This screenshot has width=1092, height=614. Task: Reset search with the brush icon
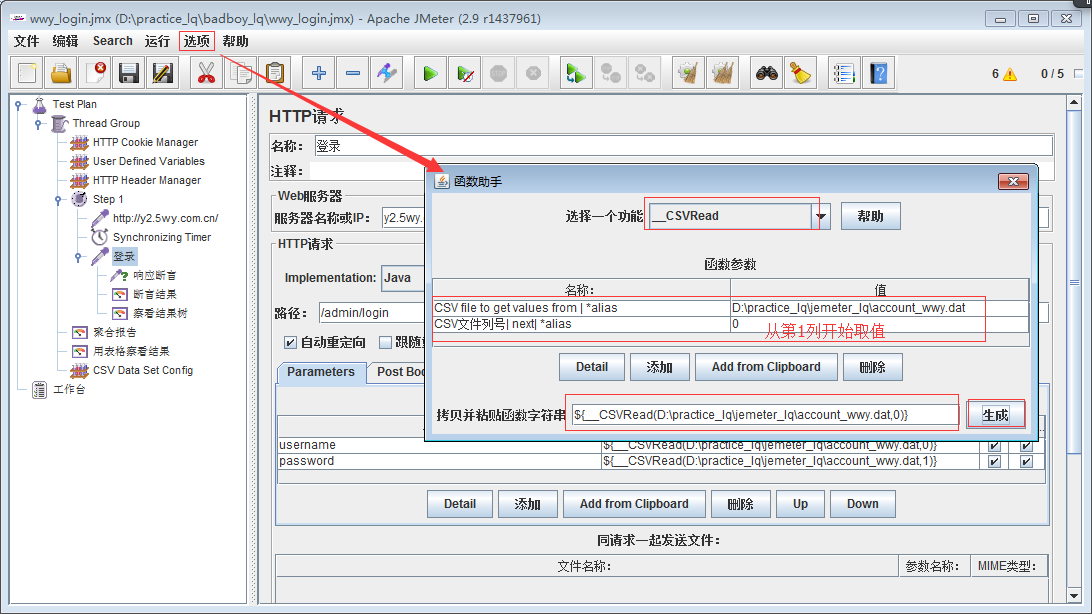point(800,73)
